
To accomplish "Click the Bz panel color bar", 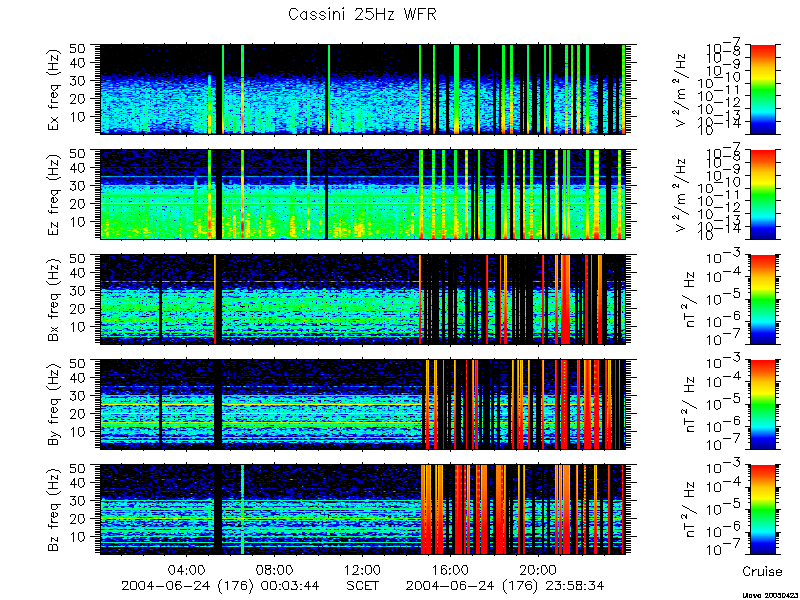I will click(x=762, y=509).
